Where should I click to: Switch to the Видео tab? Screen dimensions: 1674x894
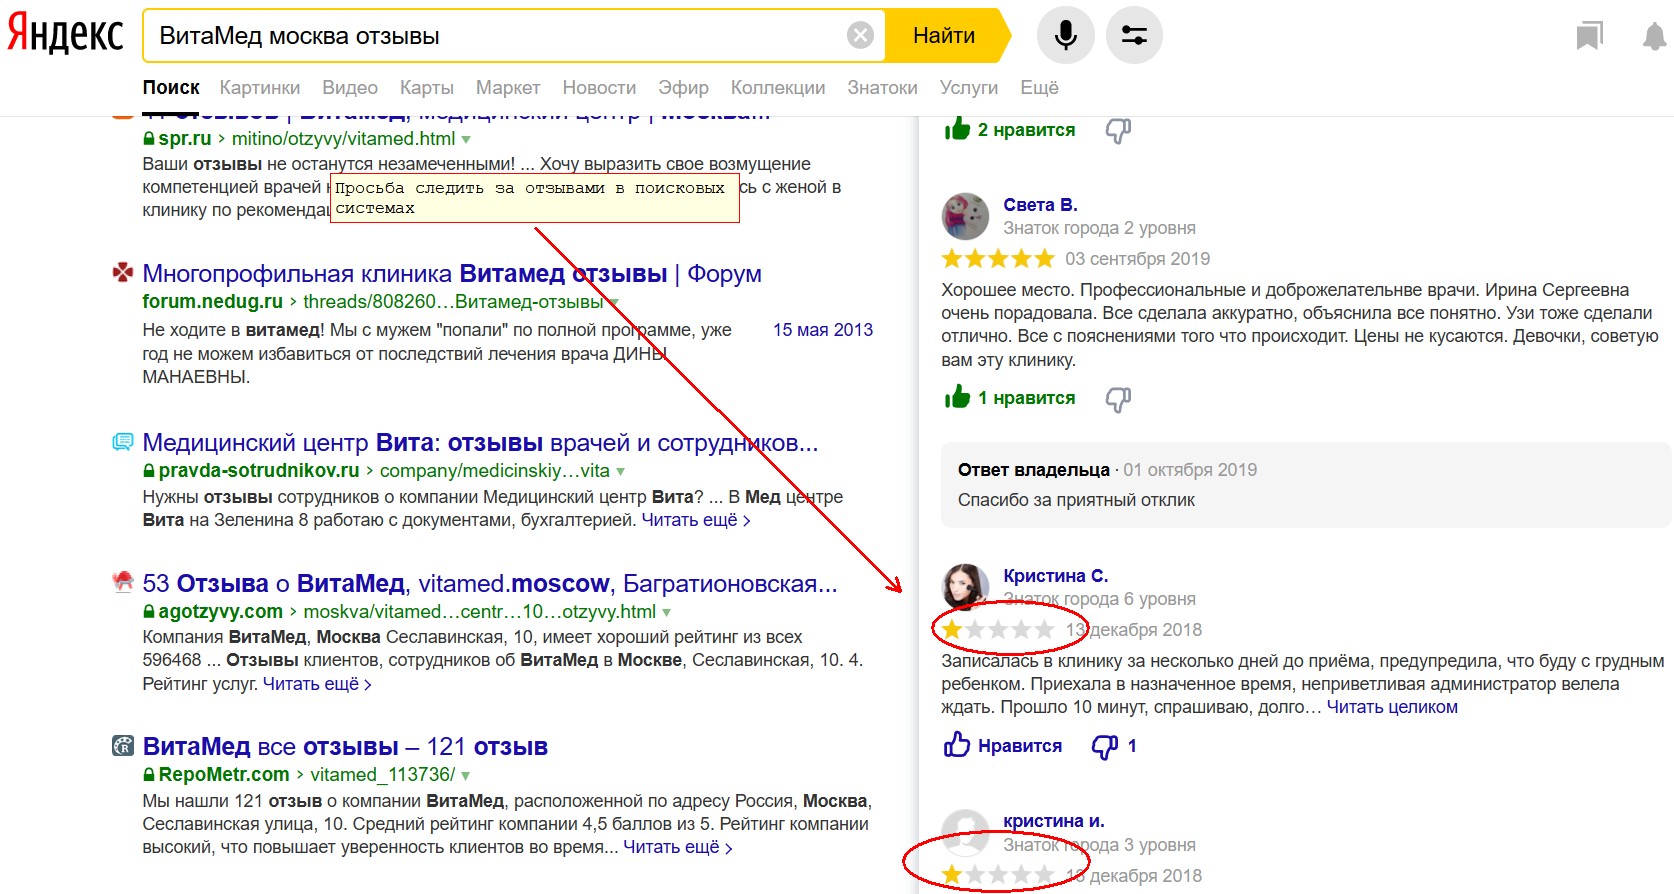pyautogui.click(x=350, y=88)
